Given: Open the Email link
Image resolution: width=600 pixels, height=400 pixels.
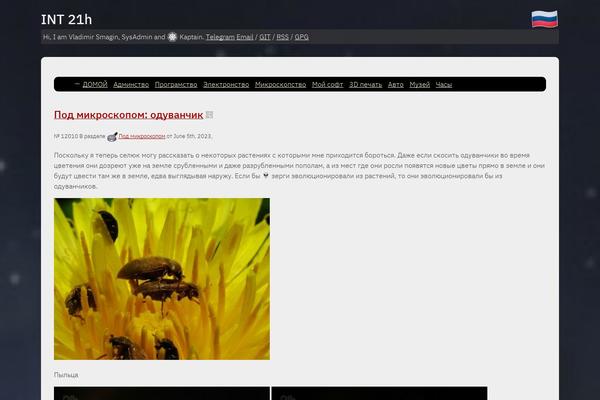Looking at the screenshot, I should point(245,37).
